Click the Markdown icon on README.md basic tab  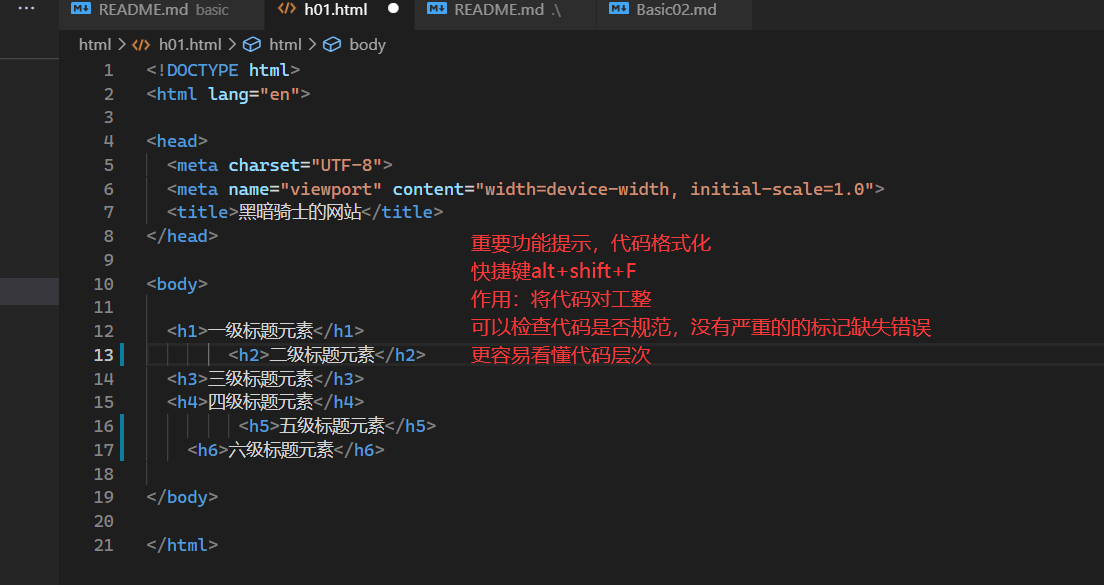tap(82, 10)
